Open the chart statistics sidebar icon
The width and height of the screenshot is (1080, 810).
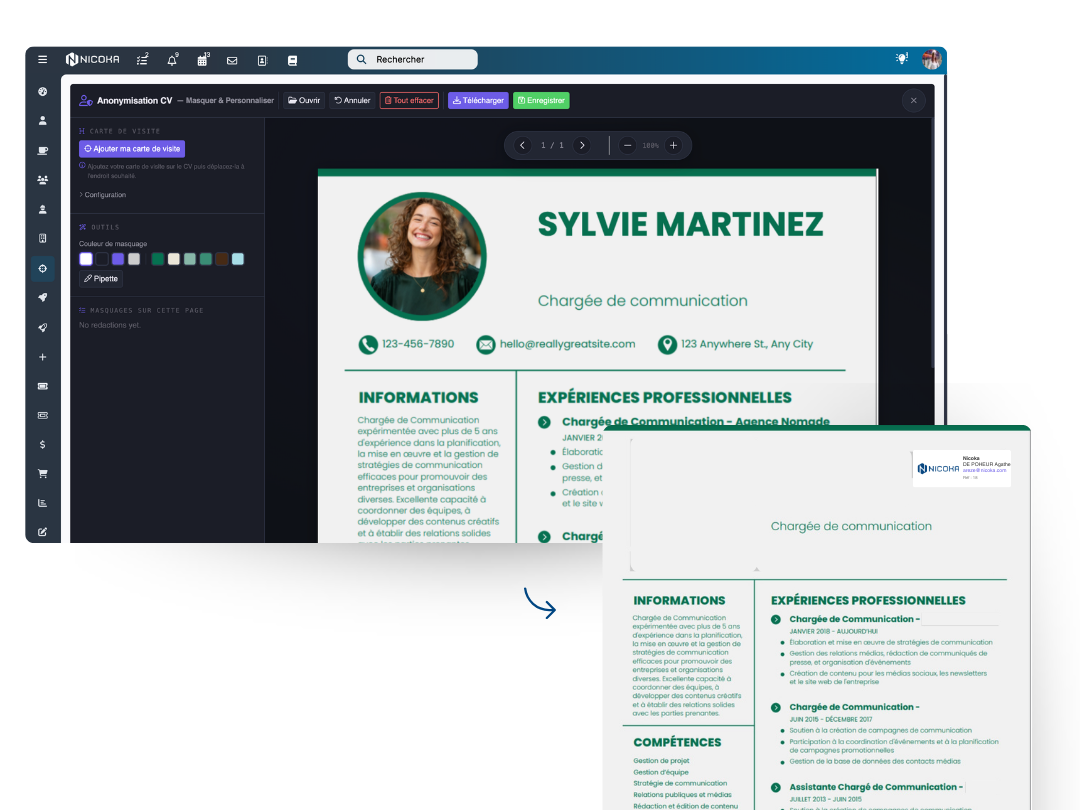click(x=42, y=502)
